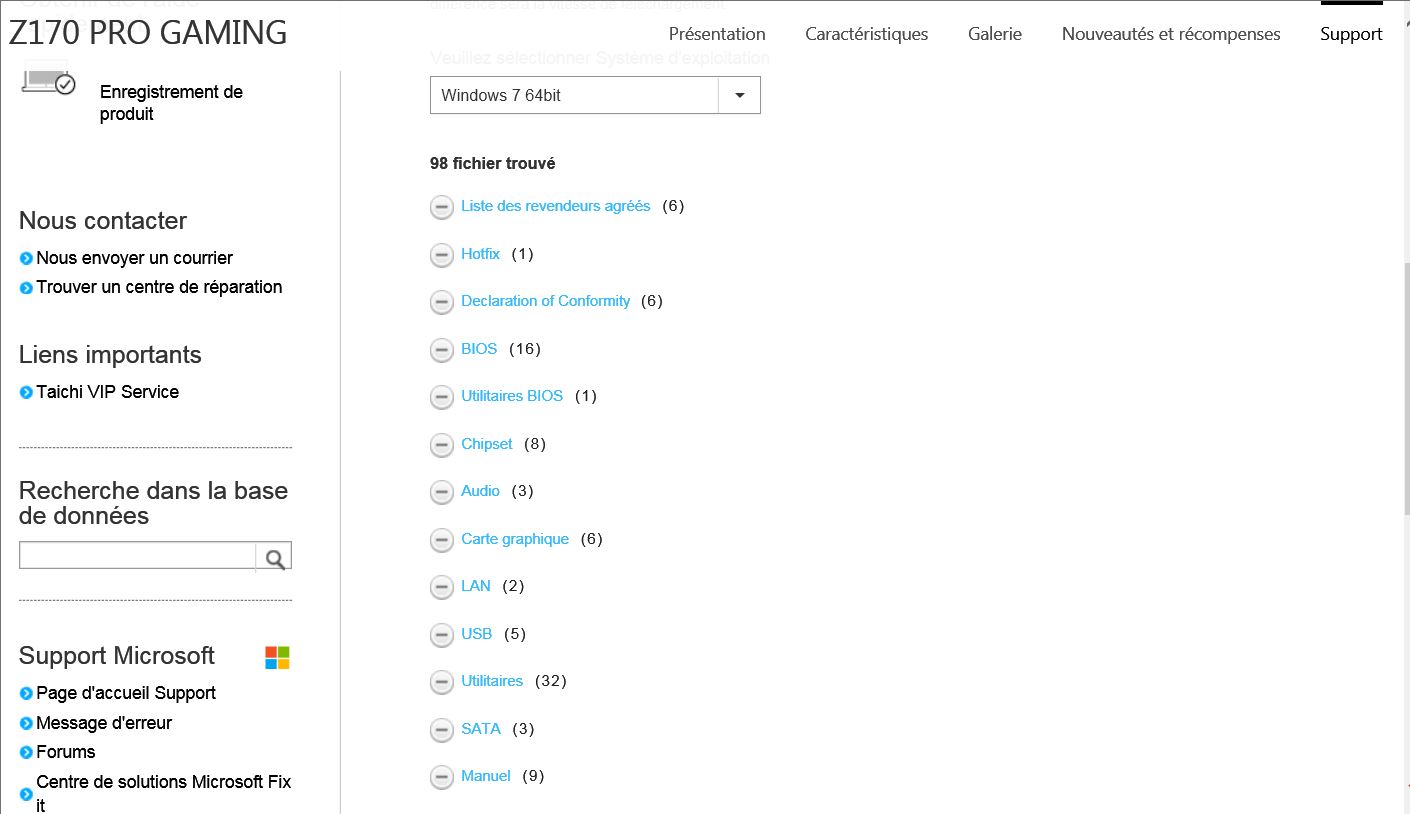Click bullet icon beside Message d'erreur
This screenshot has width=1410, height=814.
26,724
